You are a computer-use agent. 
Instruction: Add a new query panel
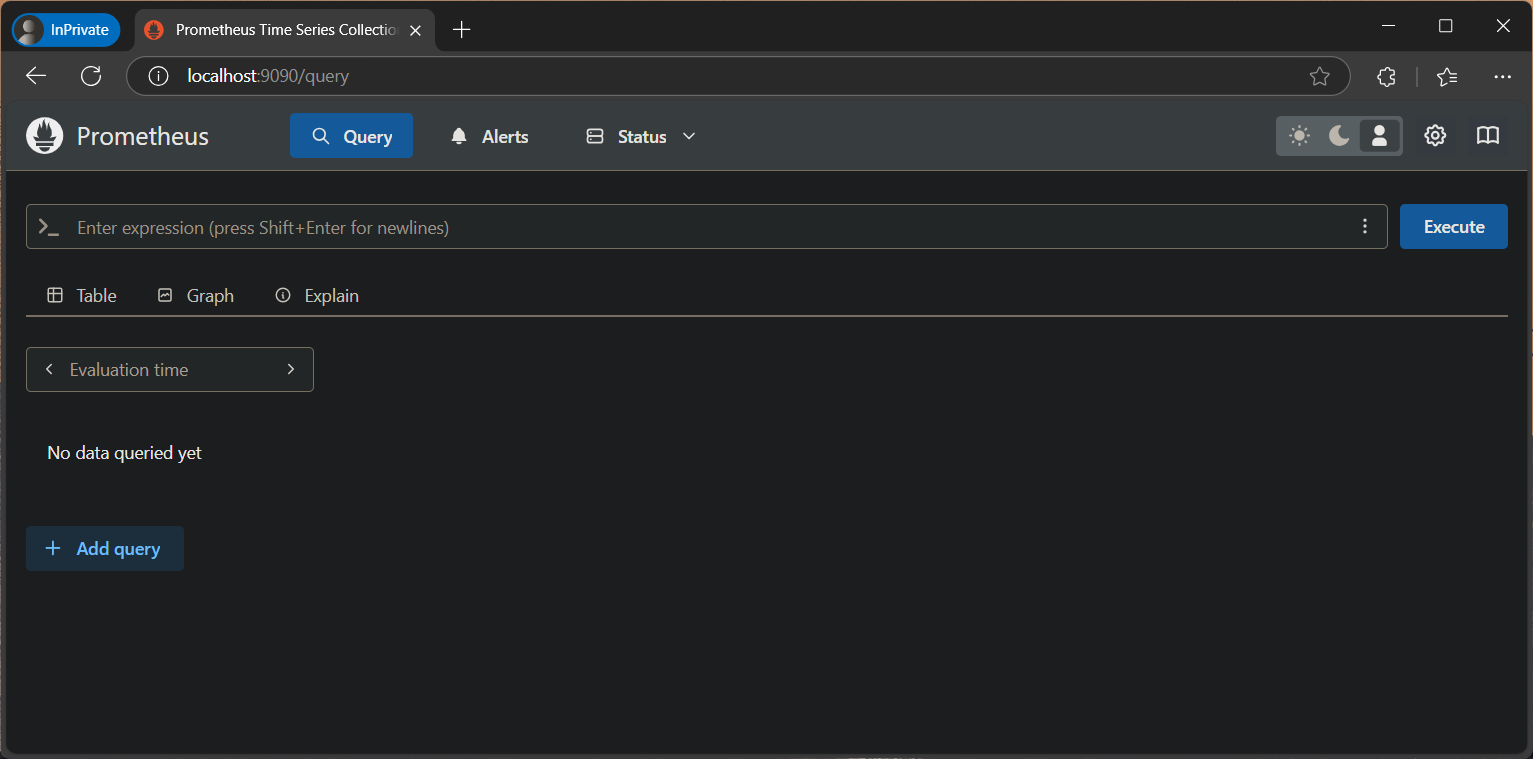(x=105, y=549)
